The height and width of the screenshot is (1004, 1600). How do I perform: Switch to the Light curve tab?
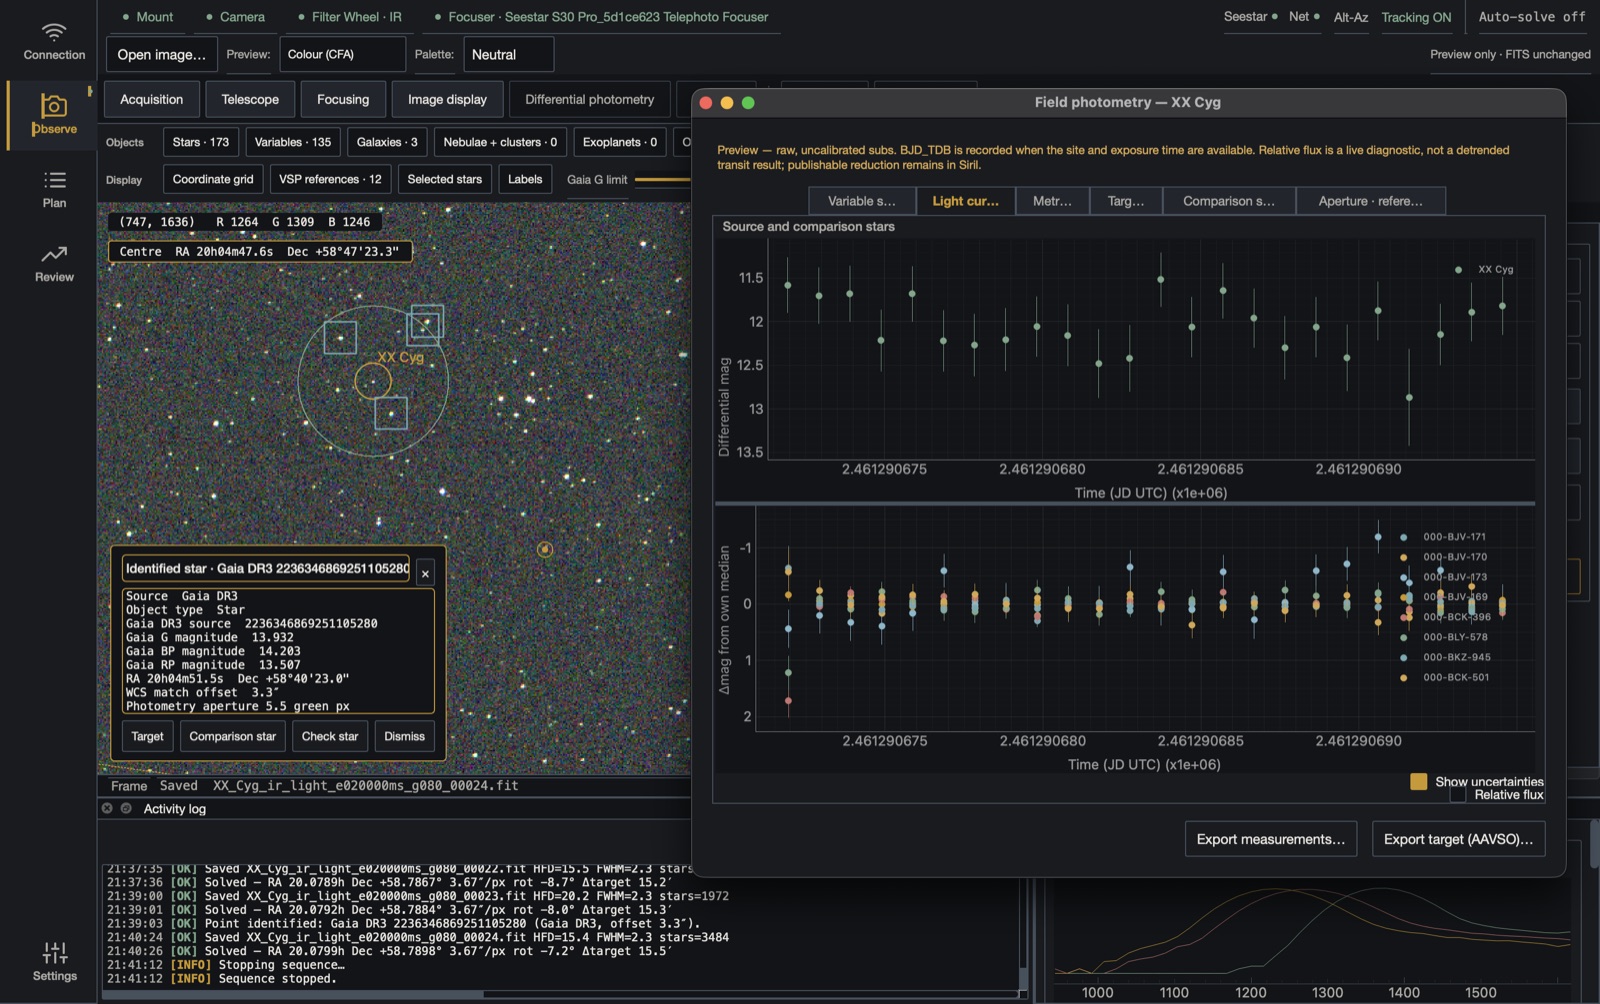[965, 201]
